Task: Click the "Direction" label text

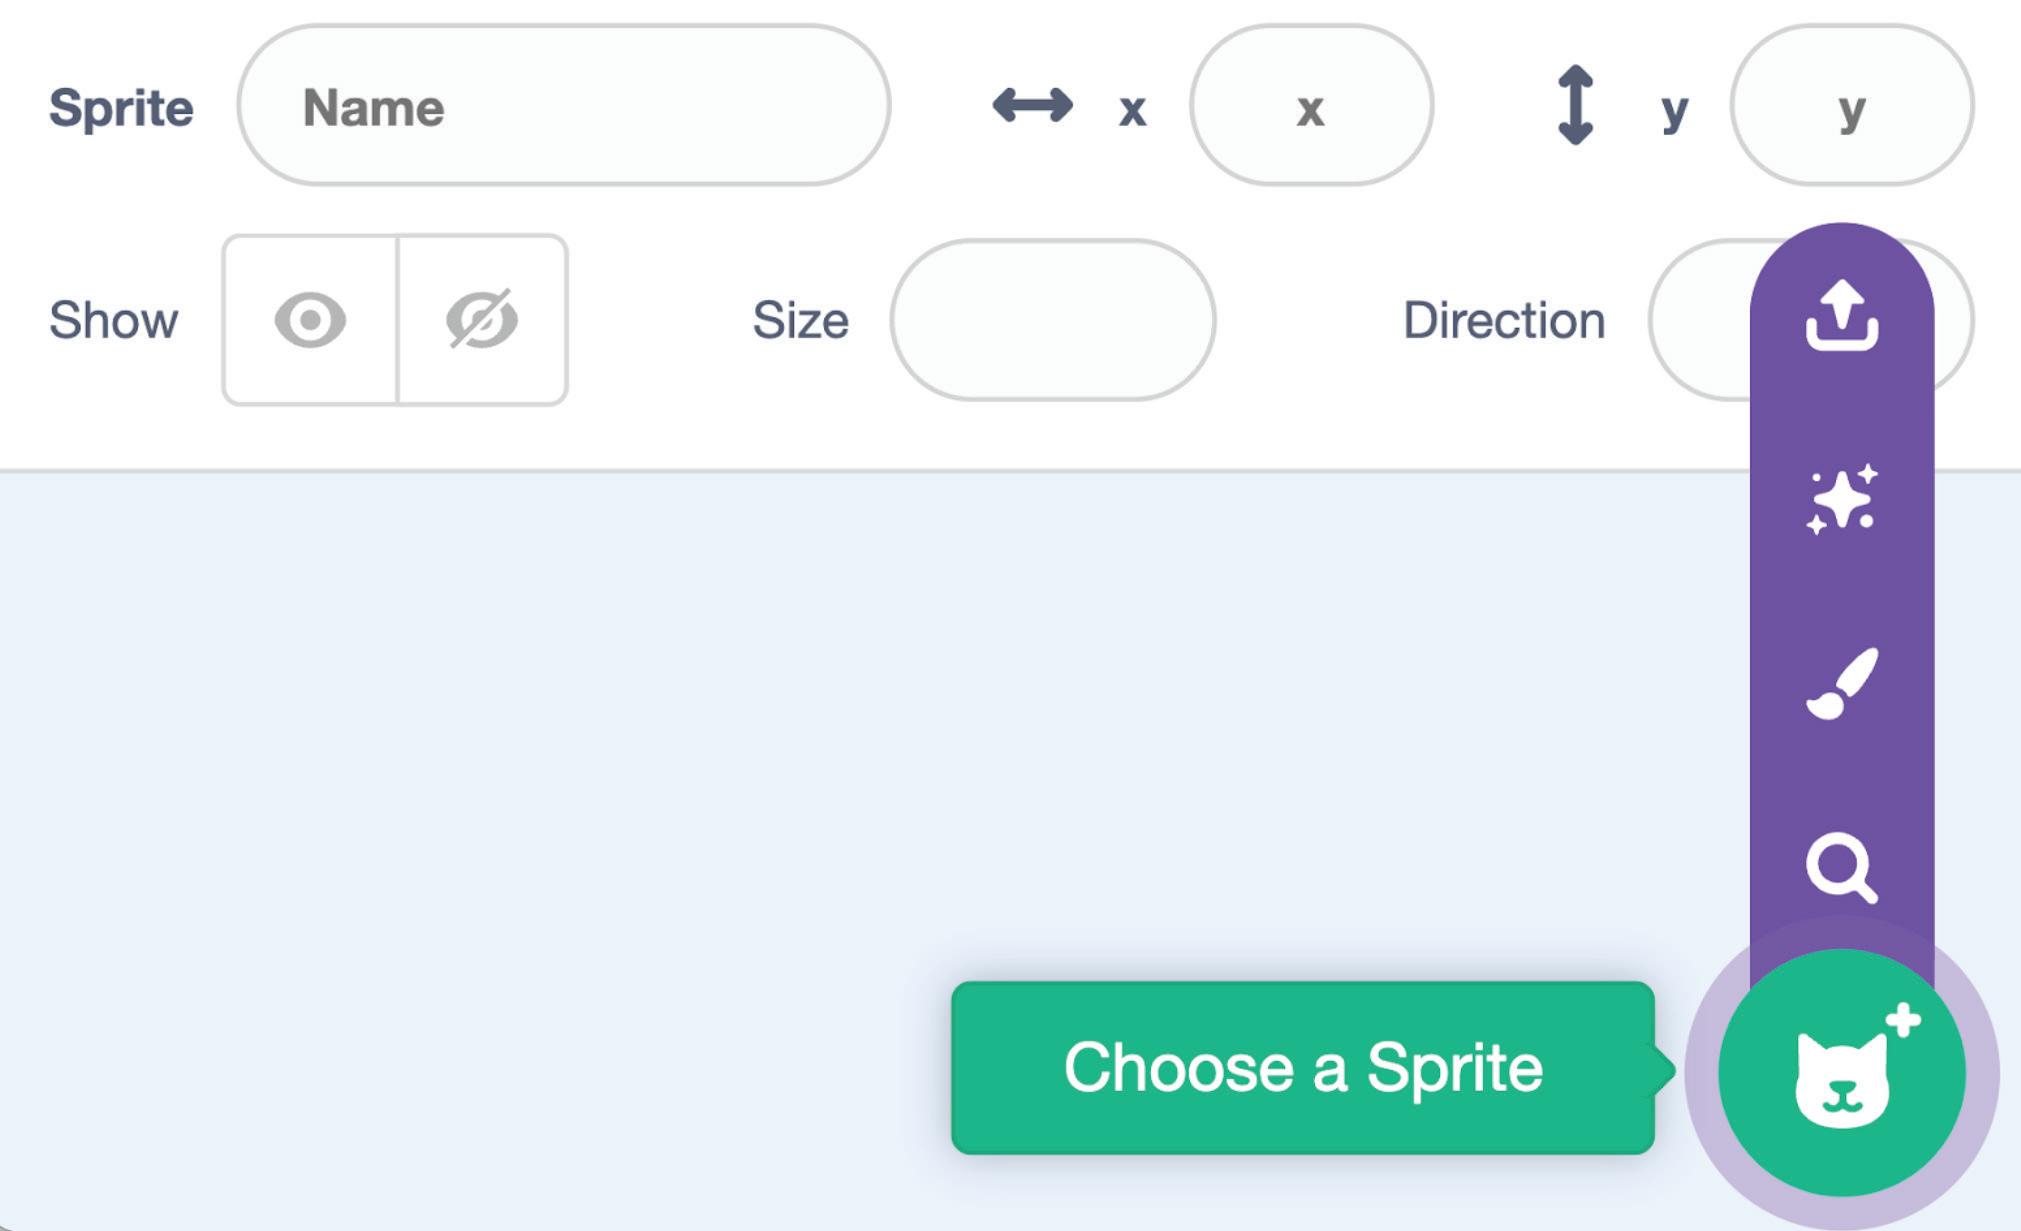Action: tap(1503, 320)
